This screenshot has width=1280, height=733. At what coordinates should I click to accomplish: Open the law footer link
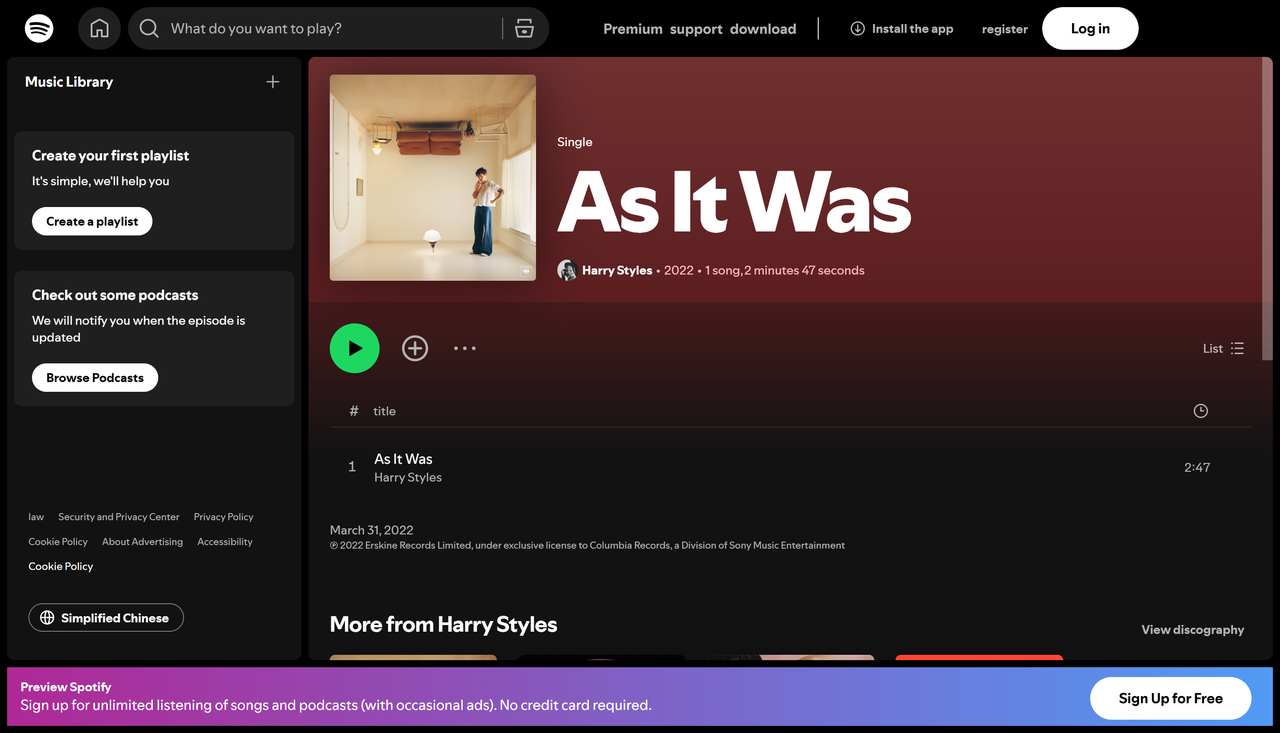[x=36, y=517]
